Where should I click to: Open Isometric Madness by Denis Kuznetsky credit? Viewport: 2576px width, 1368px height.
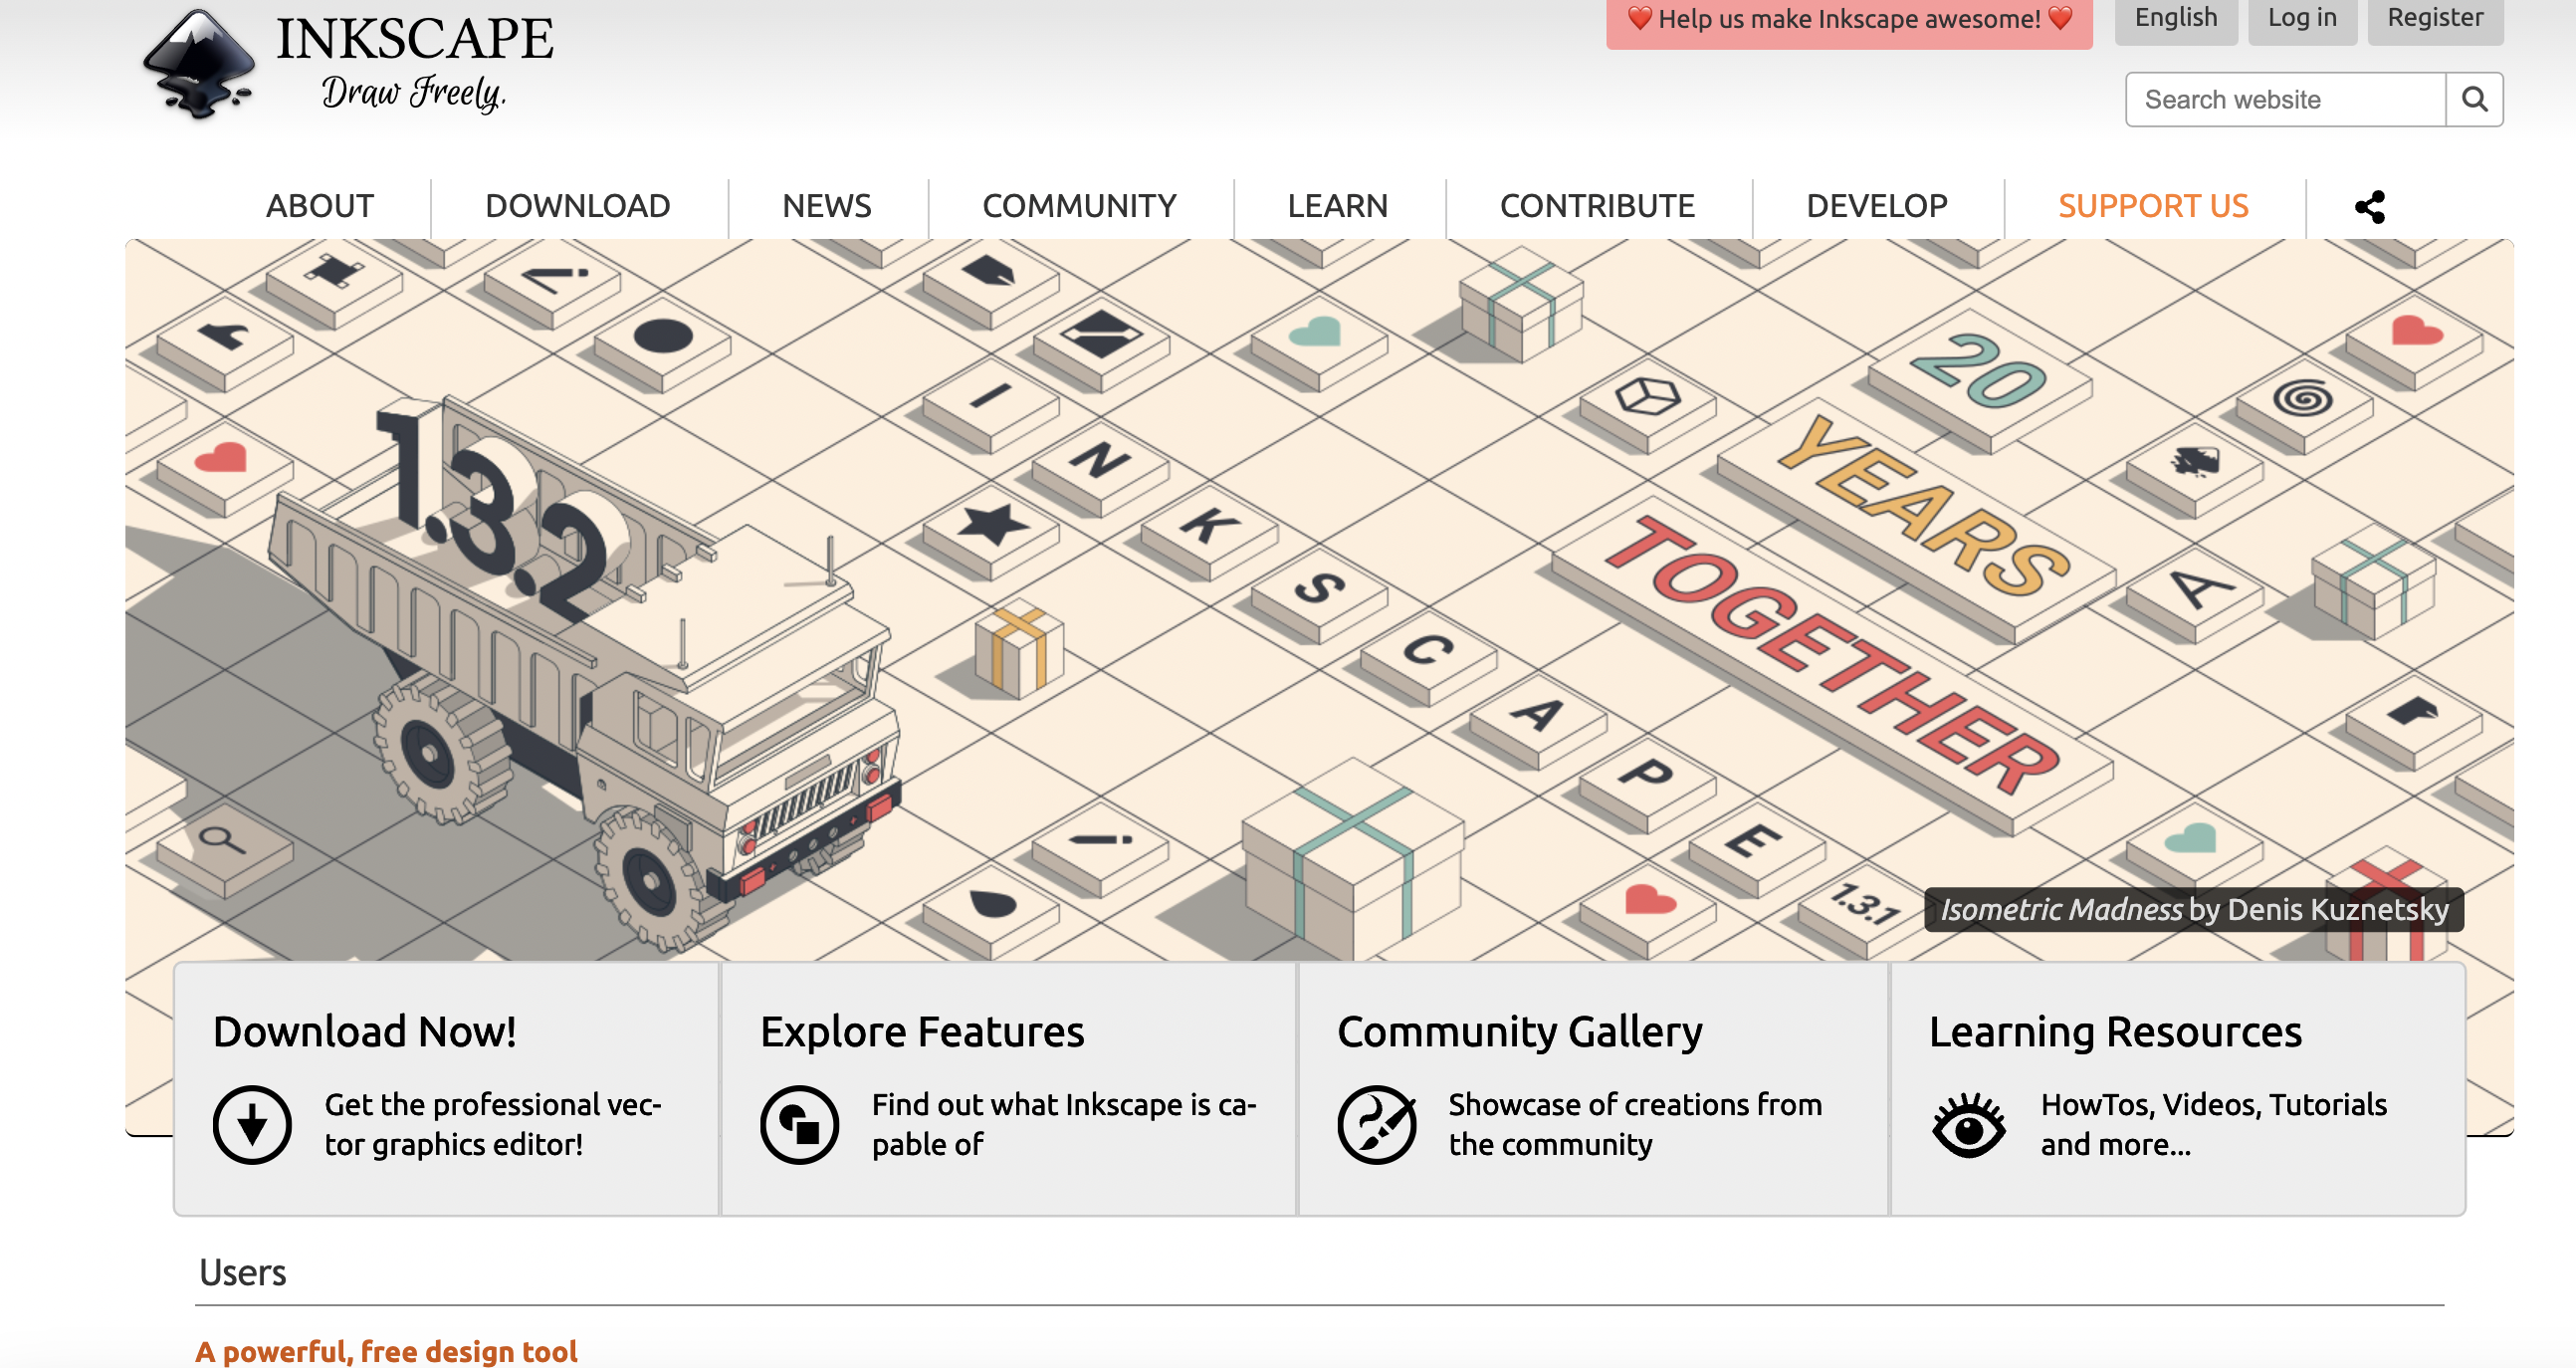click(2193, 909)
